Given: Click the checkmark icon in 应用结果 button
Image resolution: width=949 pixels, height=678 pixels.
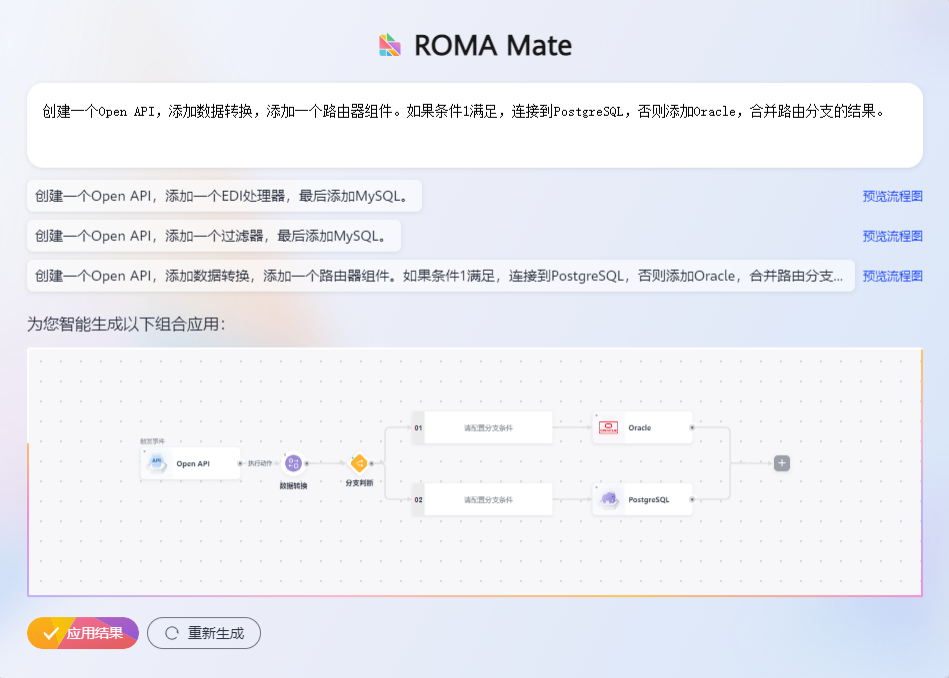Looking at the screenshot, I should tap(50, 634).
